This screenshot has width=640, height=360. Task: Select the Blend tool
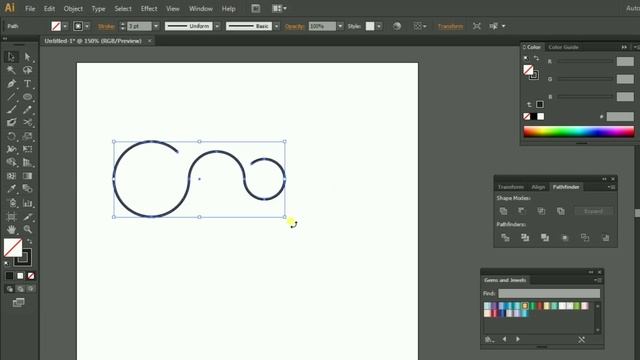pos(27,189)
